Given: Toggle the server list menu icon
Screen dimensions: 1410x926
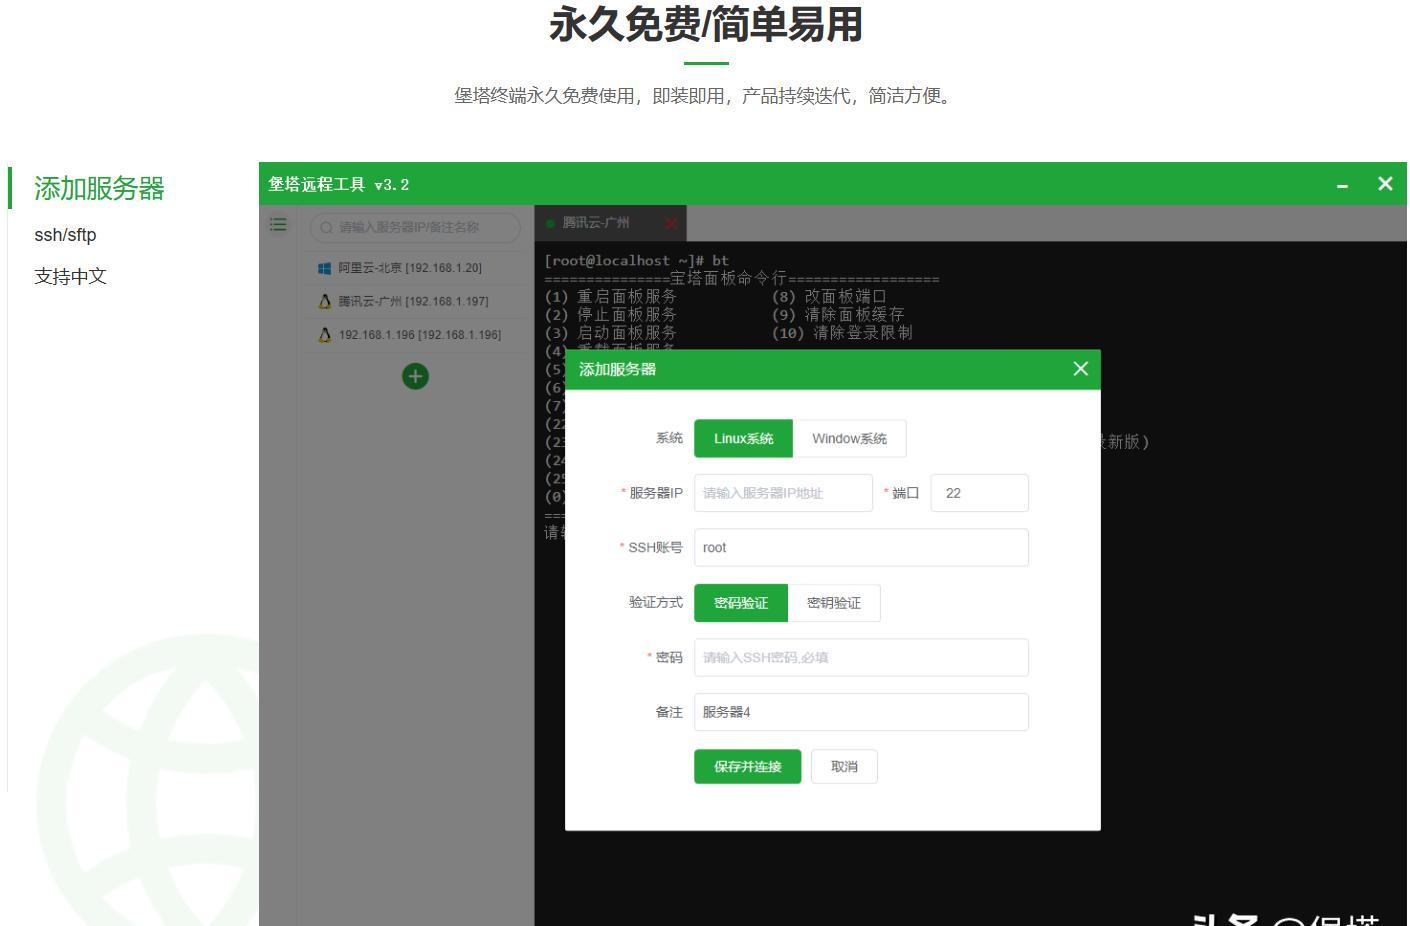Looking at the screenshot, I should (278, 225).
